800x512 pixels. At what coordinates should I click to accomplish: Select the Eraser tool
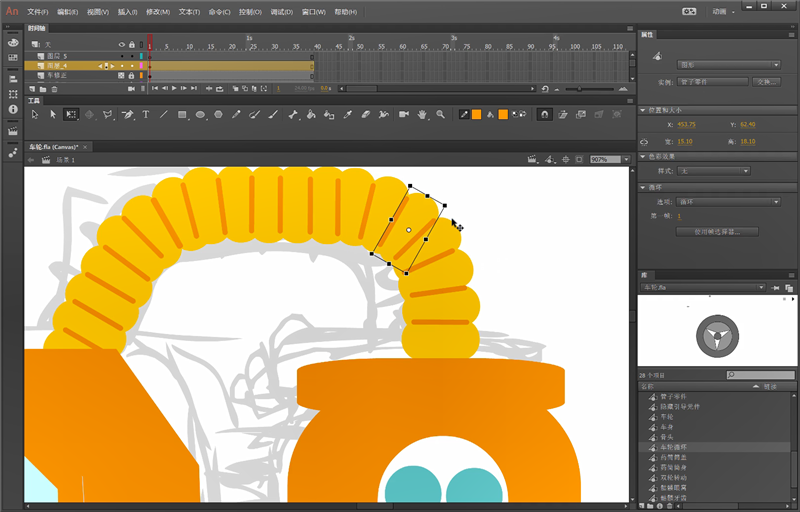[x=365, y=114]
